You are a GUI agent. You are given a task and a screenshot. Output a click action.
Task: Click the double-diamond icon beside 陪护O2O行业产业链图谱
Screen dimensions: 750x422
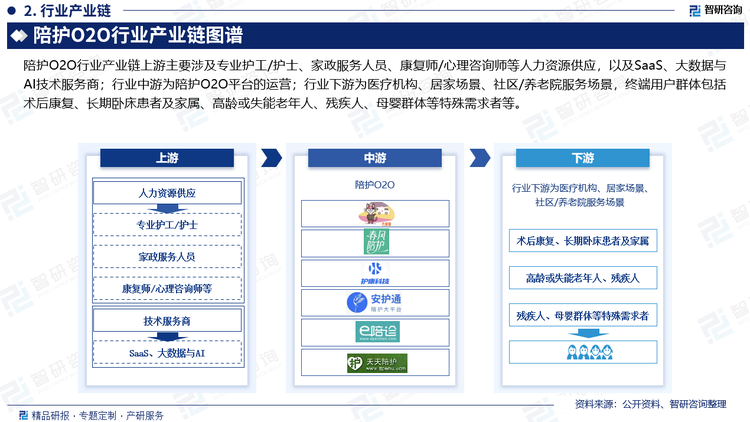[x=19, y=36]
